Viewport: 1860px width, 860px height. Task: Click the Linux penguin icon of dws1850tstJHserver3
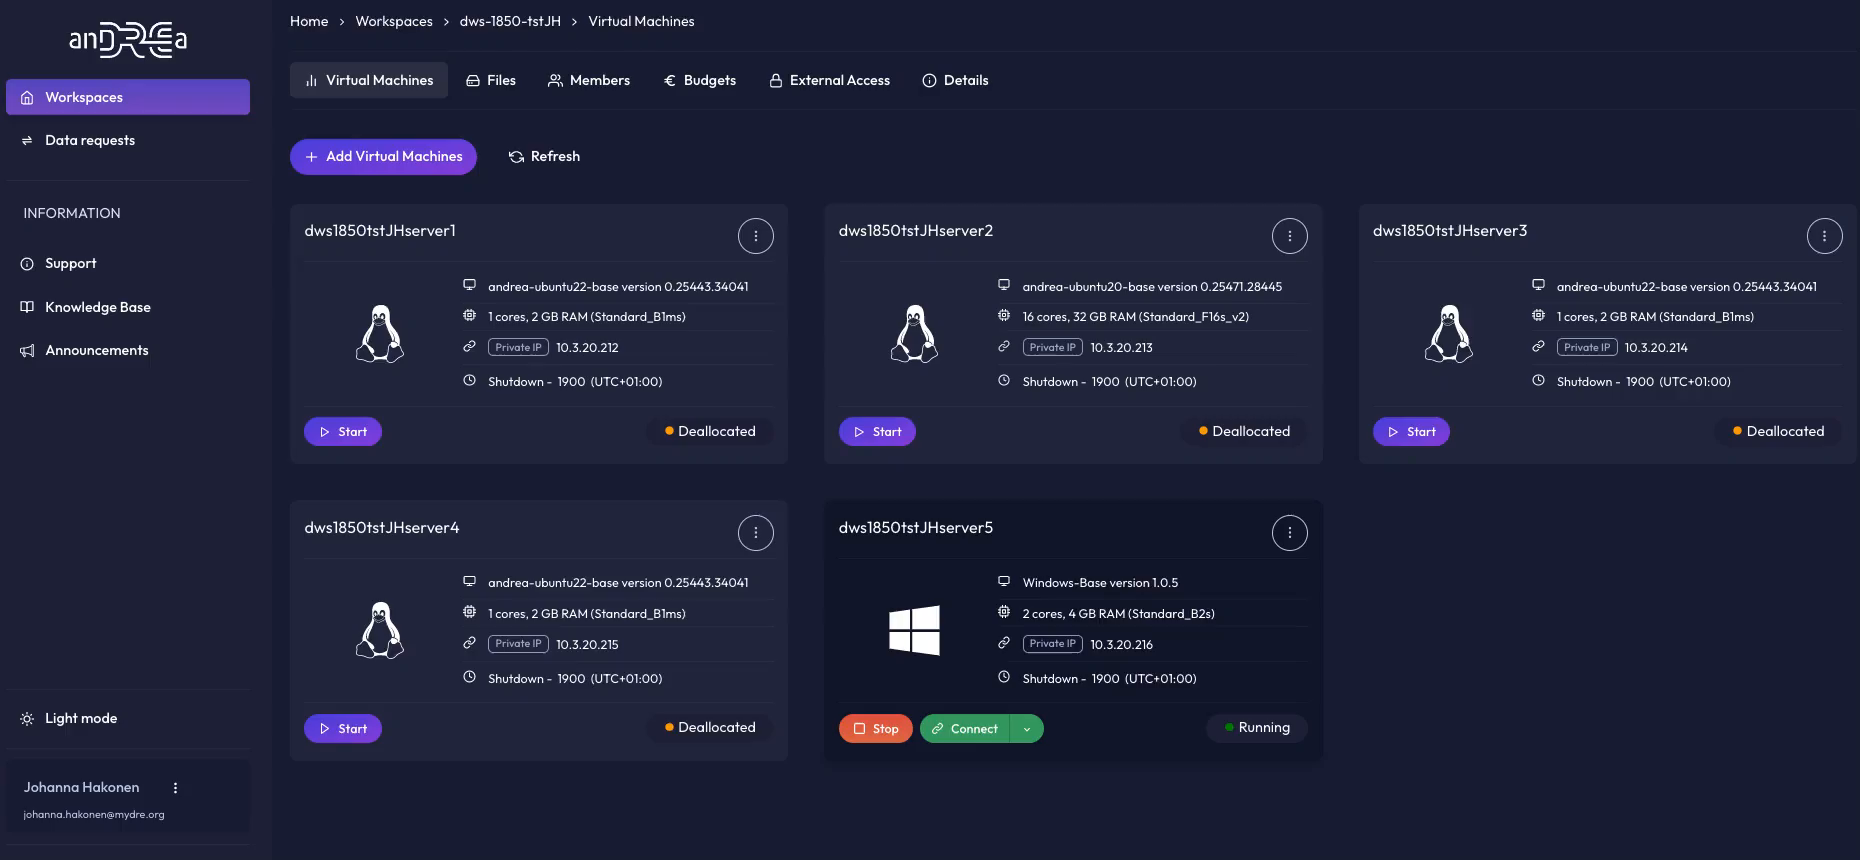1448,334
